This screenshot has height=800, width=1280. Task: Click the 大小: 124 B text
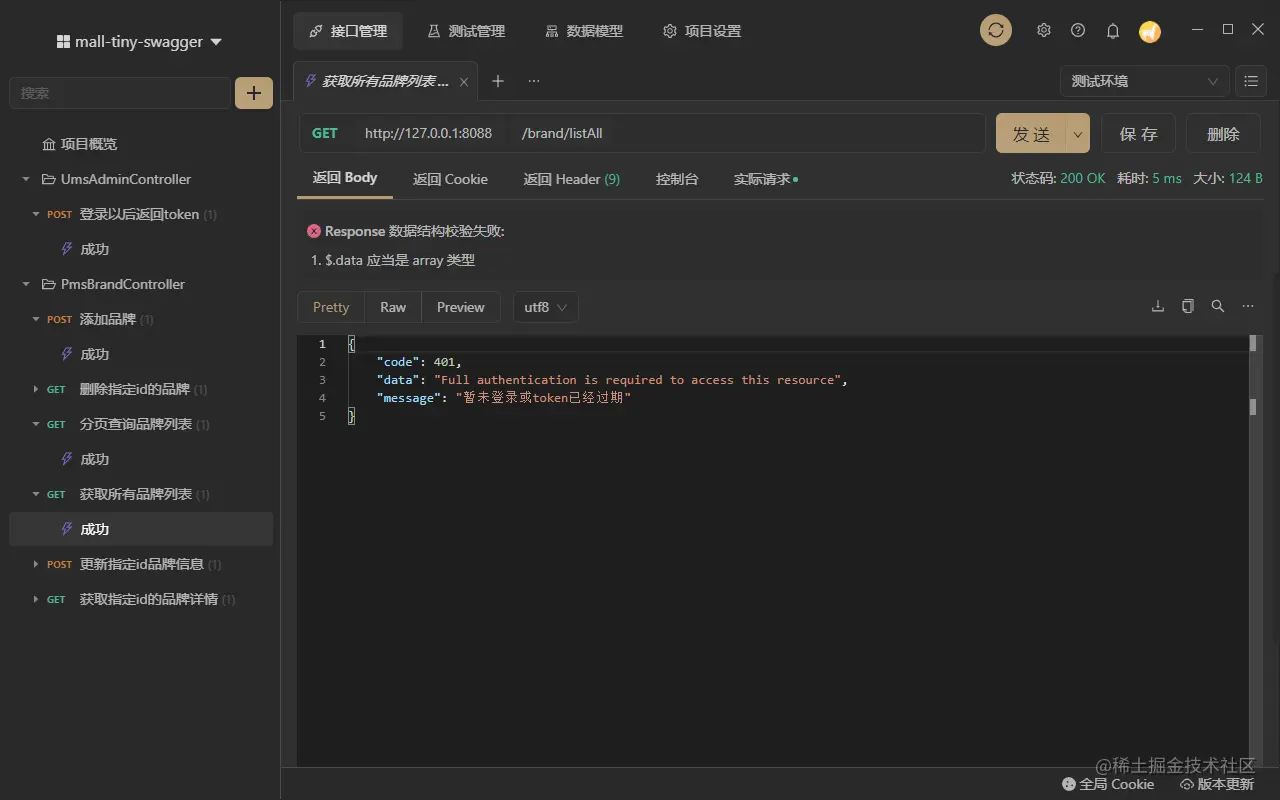coord(1228,178)
